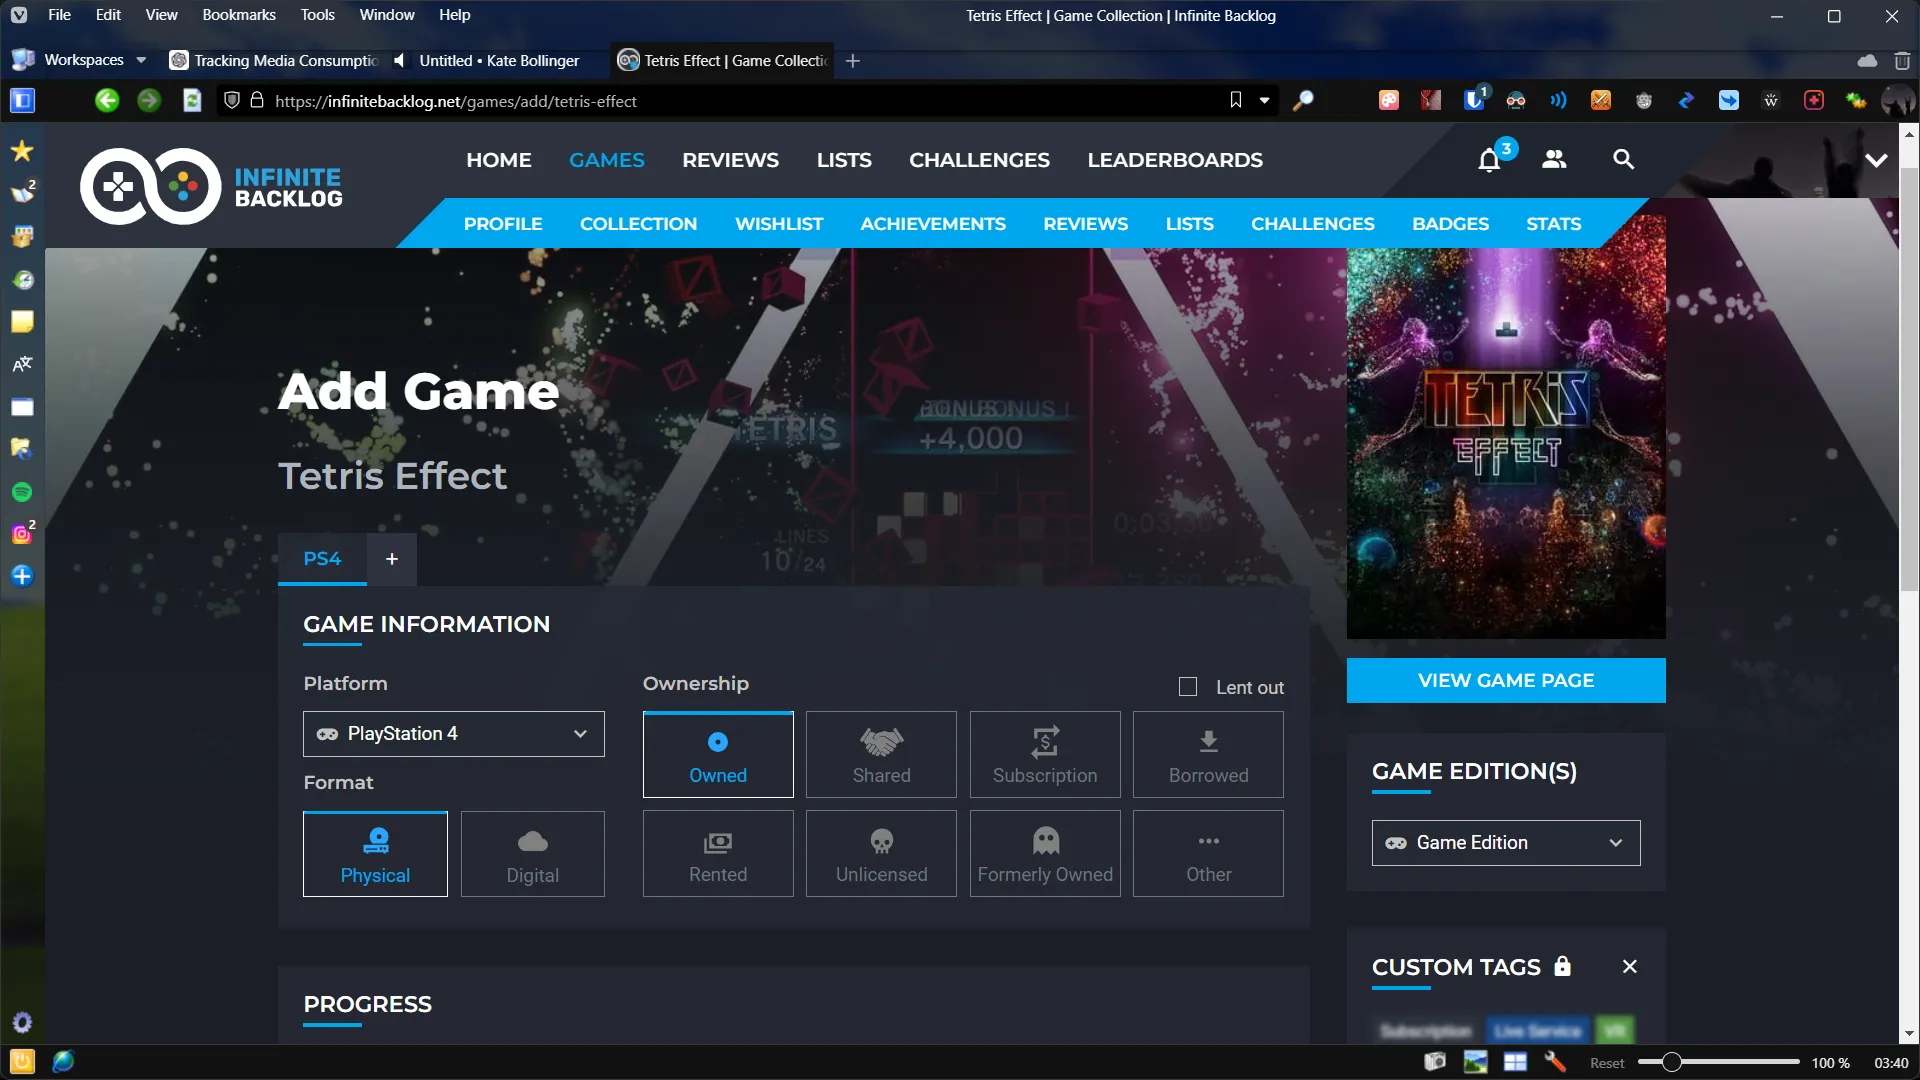Open page actions wrench icon
The height and width of the screenshot is (1080, 1920).
tap(1554, 1062)
